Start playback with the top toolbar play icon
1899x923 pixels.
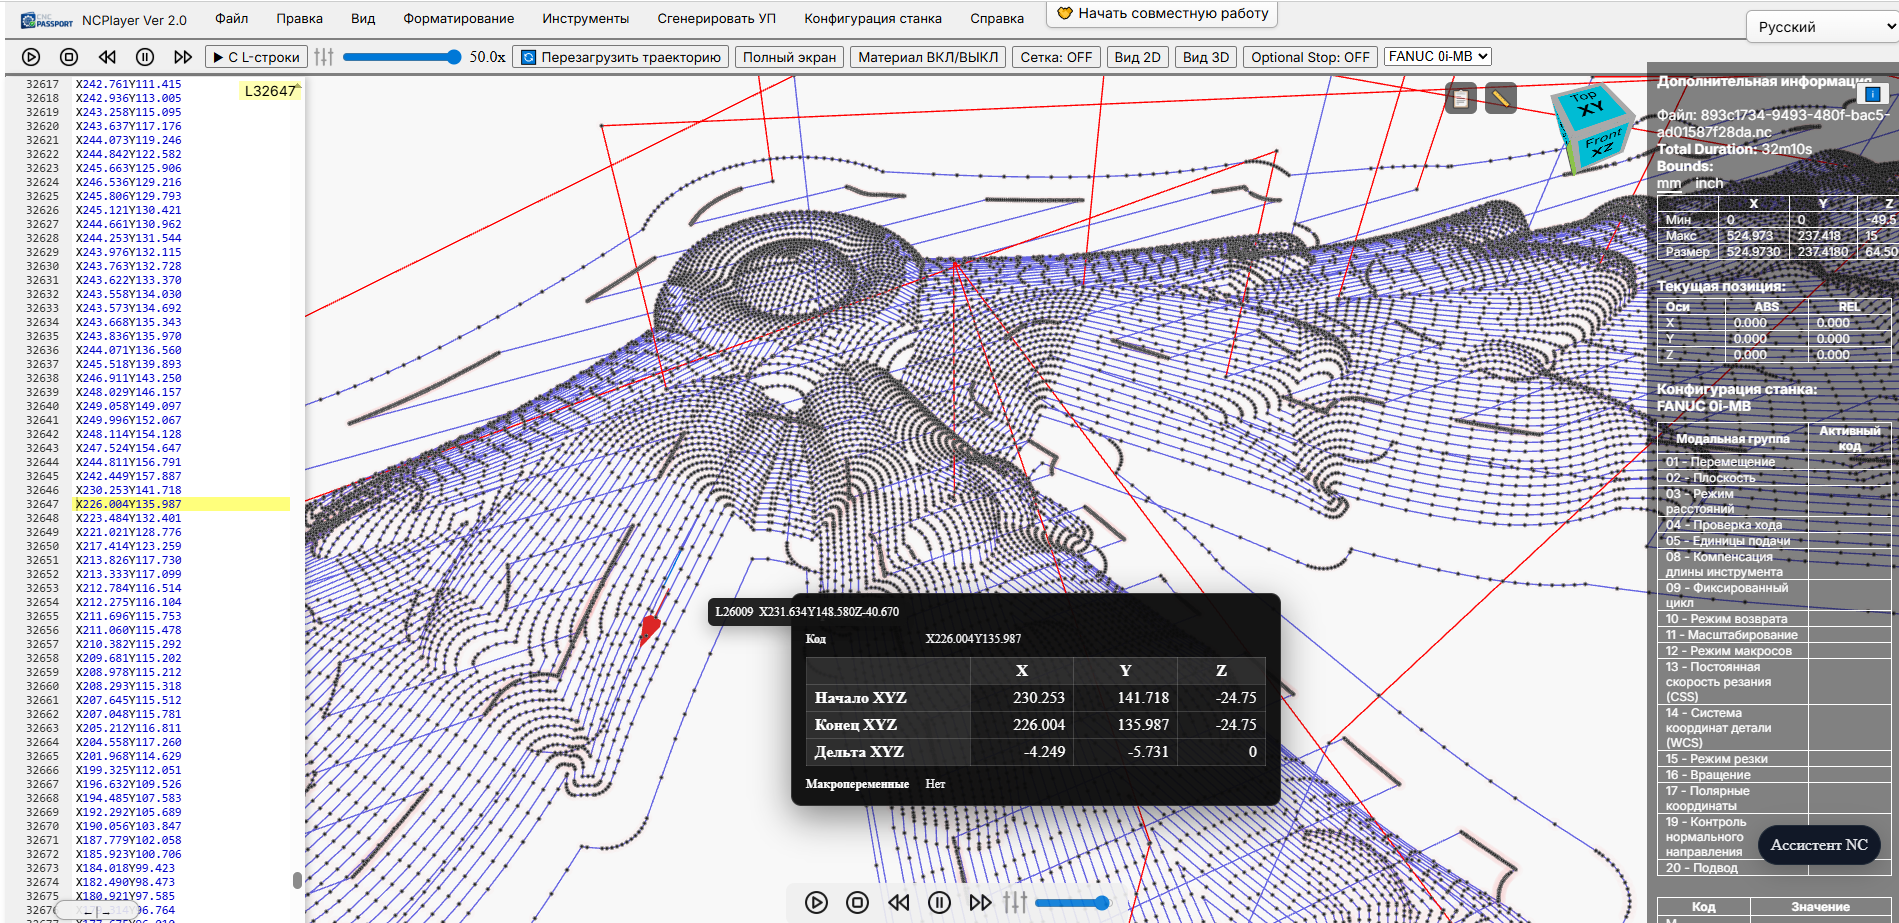(x=31, y=58)
